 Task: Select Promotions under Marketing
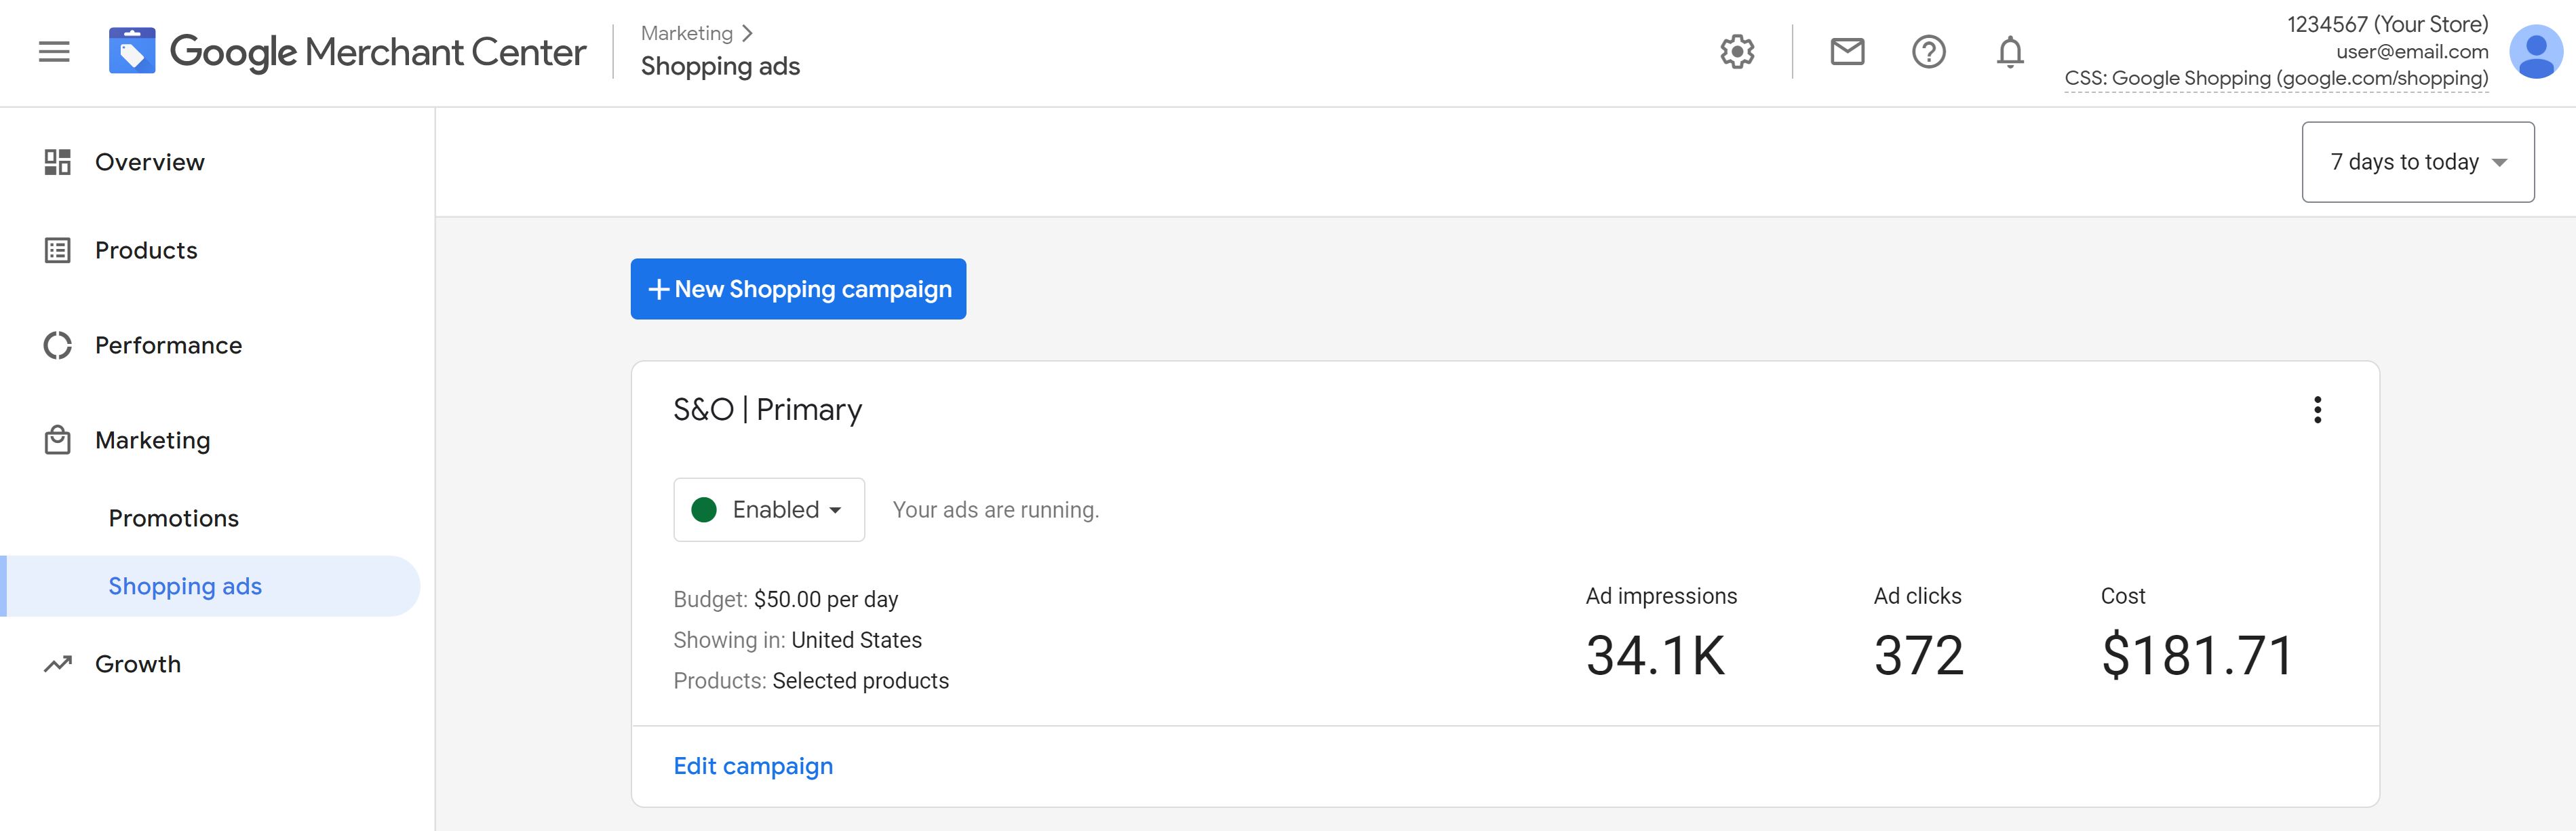click(x=174, y=518)
